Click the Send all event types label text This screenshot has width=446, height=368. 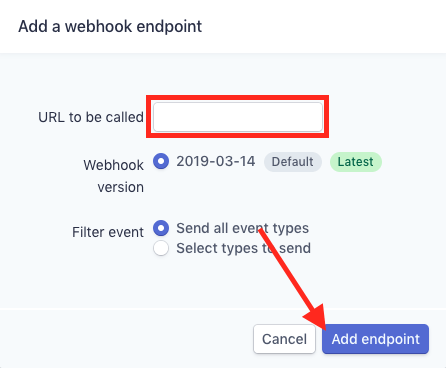click(x=242, y=228)
